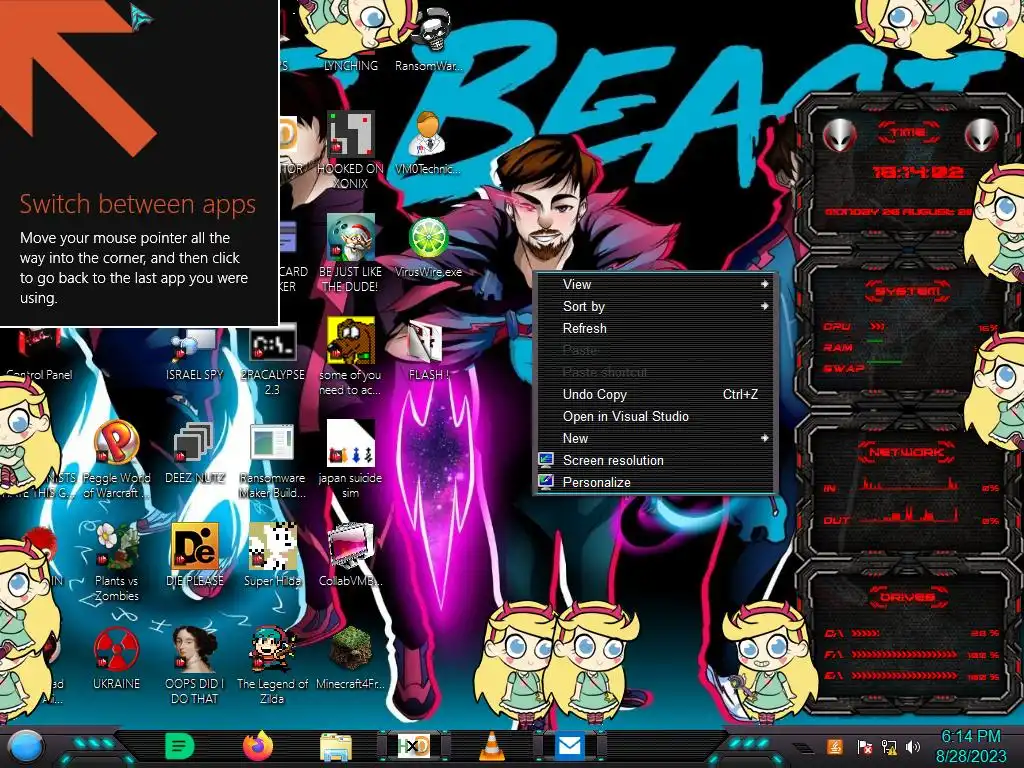Open UKRAINE radiation icon
The height and width of the screenshot is (768, 1024).
tap(116, 658)
